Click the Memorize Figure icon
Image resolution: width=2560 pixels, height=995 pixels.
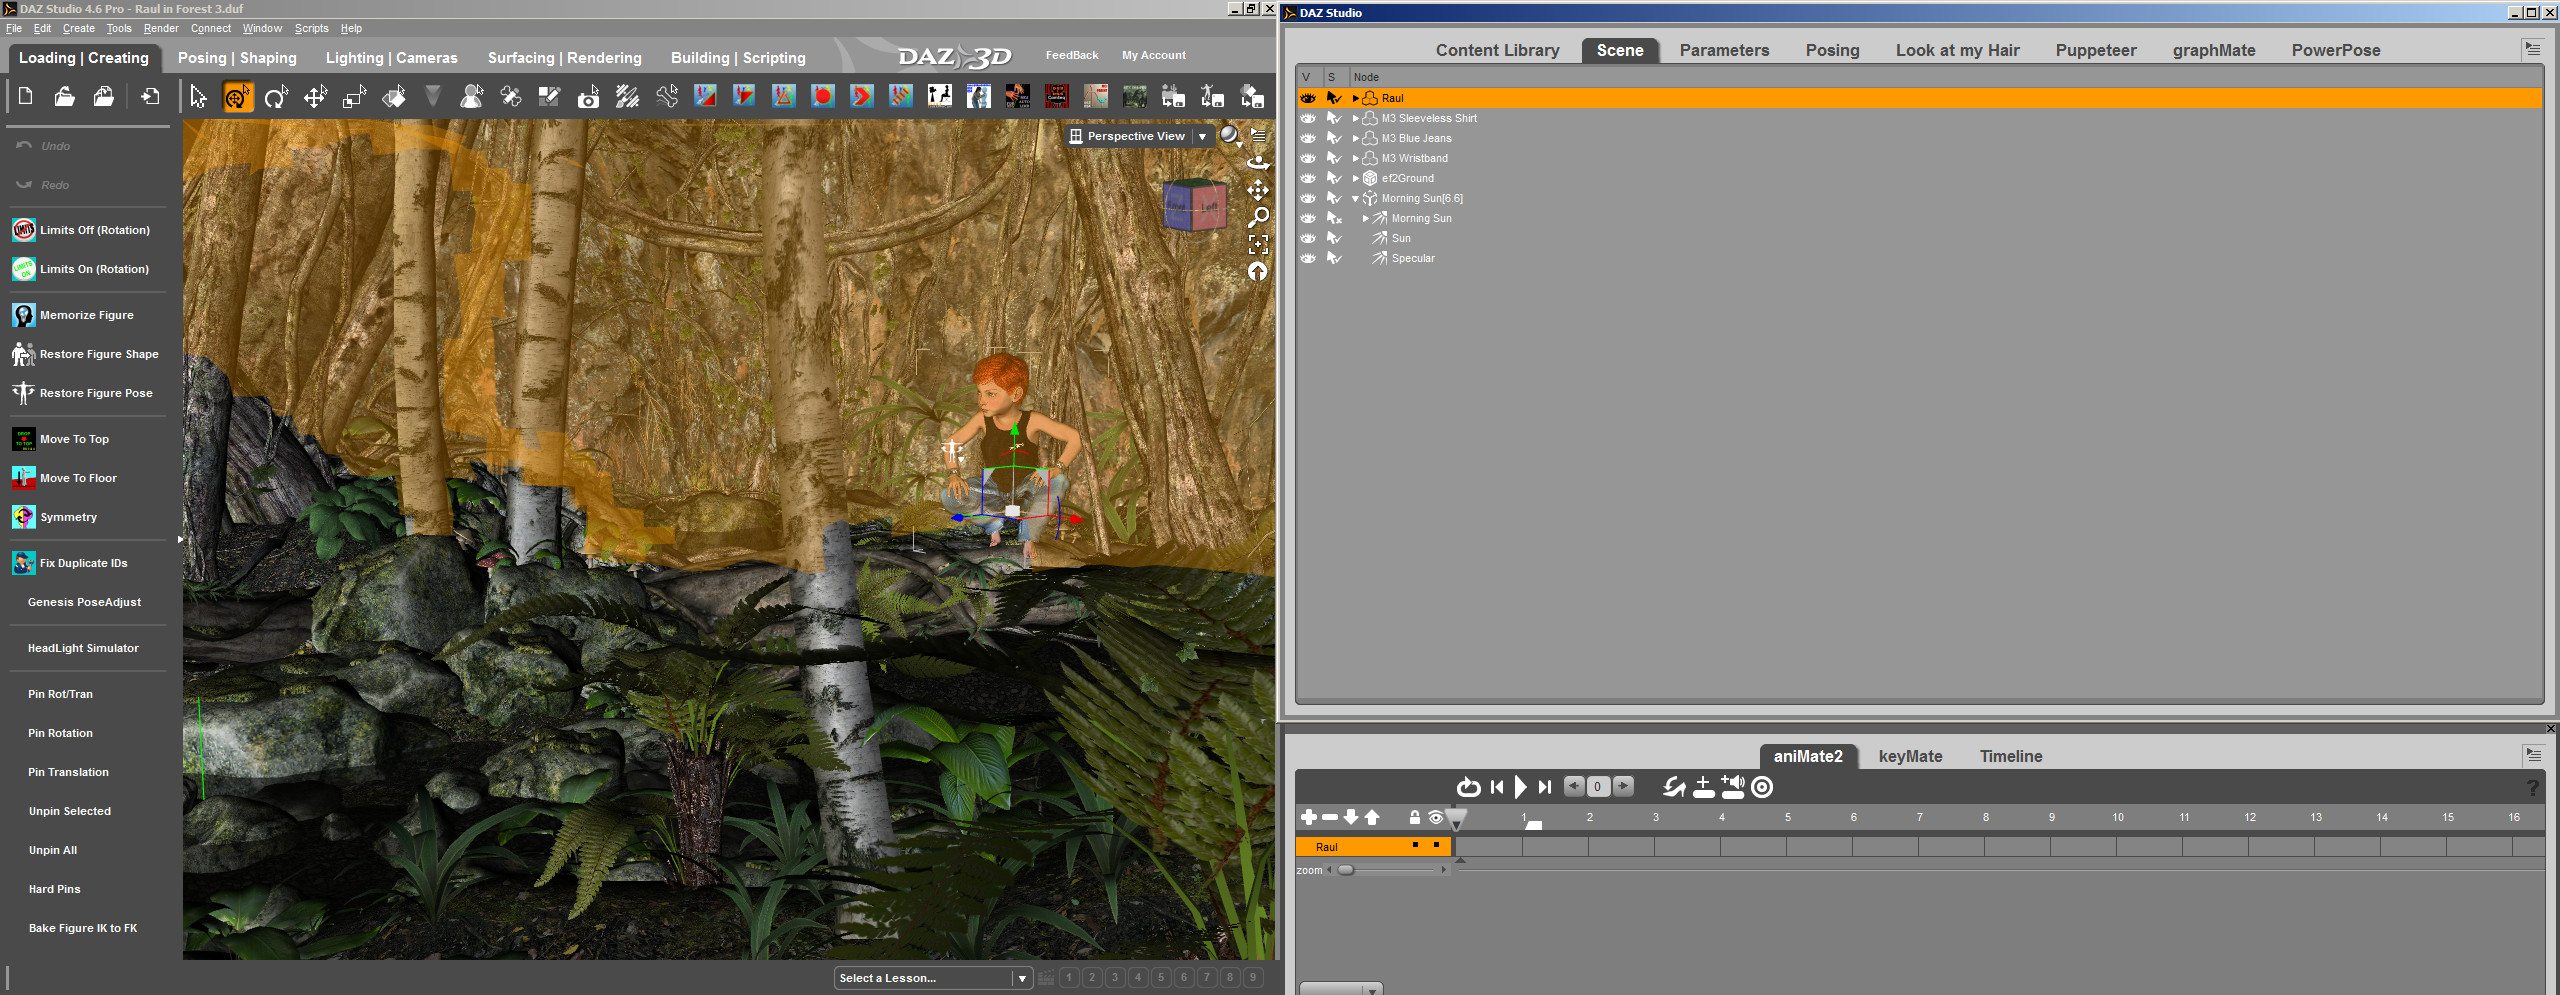24,315
